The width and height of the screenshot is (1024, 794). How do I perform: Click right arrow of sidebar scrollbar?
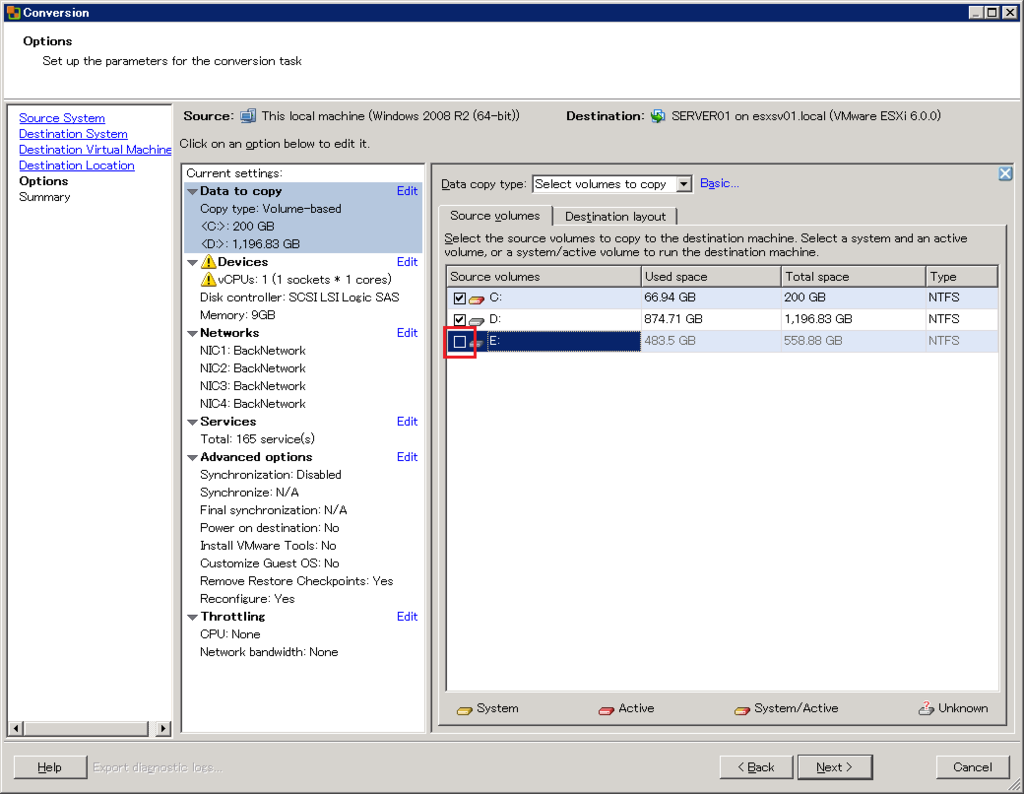(x=163, y=728)
